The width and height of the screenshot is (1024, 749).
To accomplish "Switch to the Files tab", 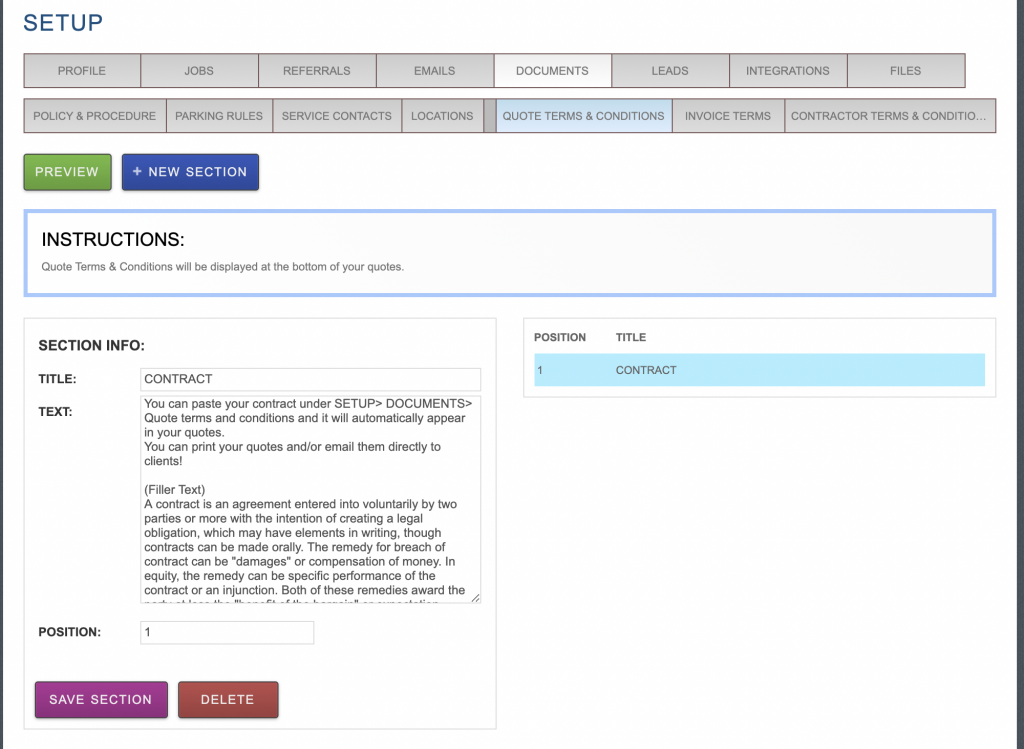I will [906, 71].
